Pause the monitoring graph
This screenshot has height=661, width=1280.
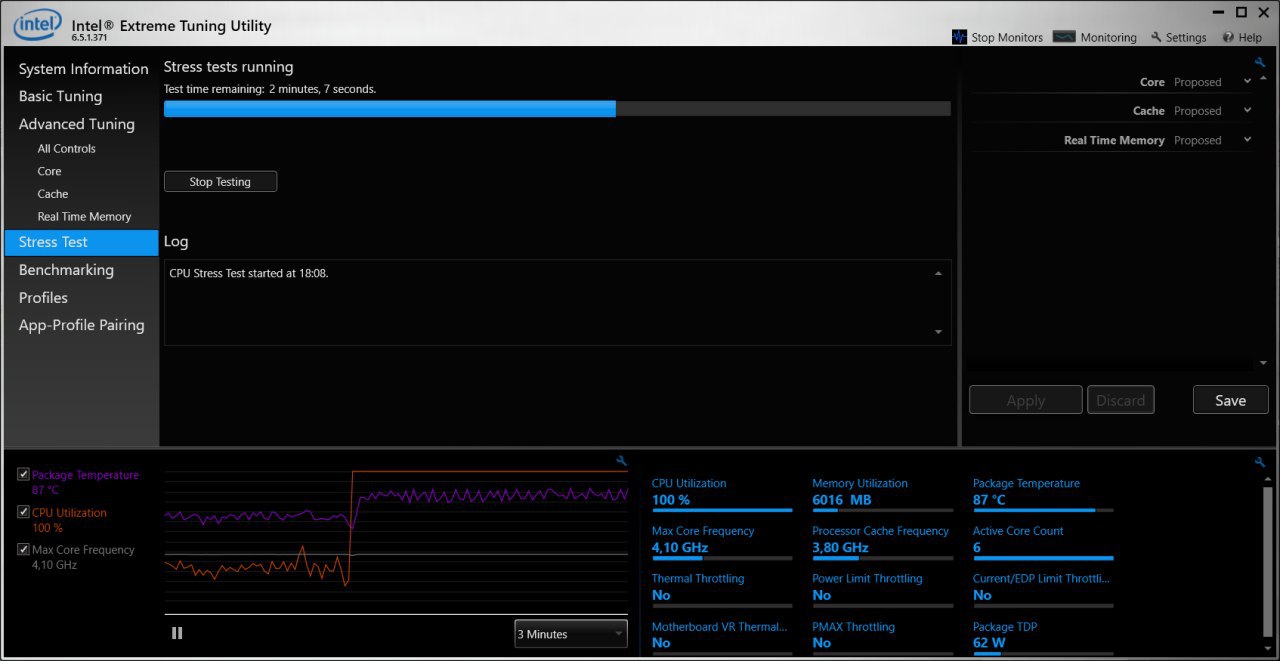[x=177, y=633]
